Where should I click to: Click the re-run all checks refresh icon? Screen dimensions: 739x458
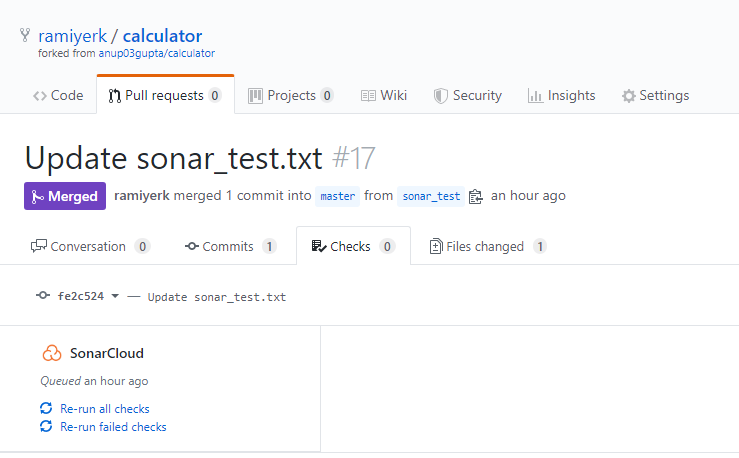coord(46,408)
